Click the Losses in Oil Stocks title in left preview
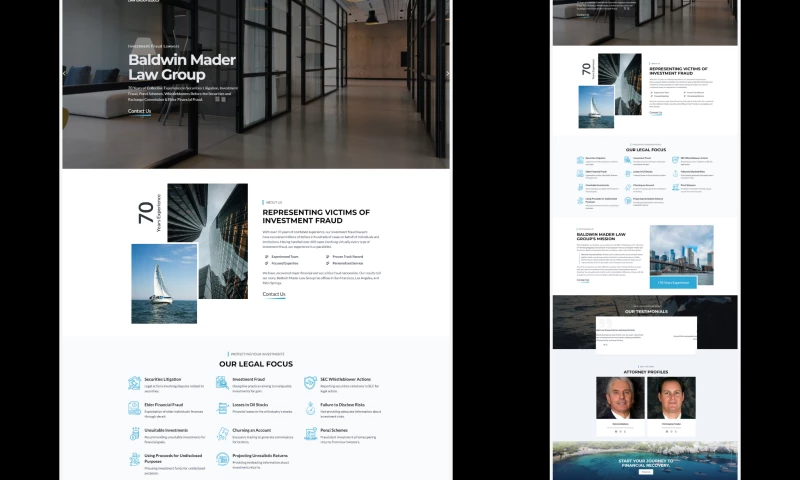Viewport: 800px width, 480px height. coord(250,405)
